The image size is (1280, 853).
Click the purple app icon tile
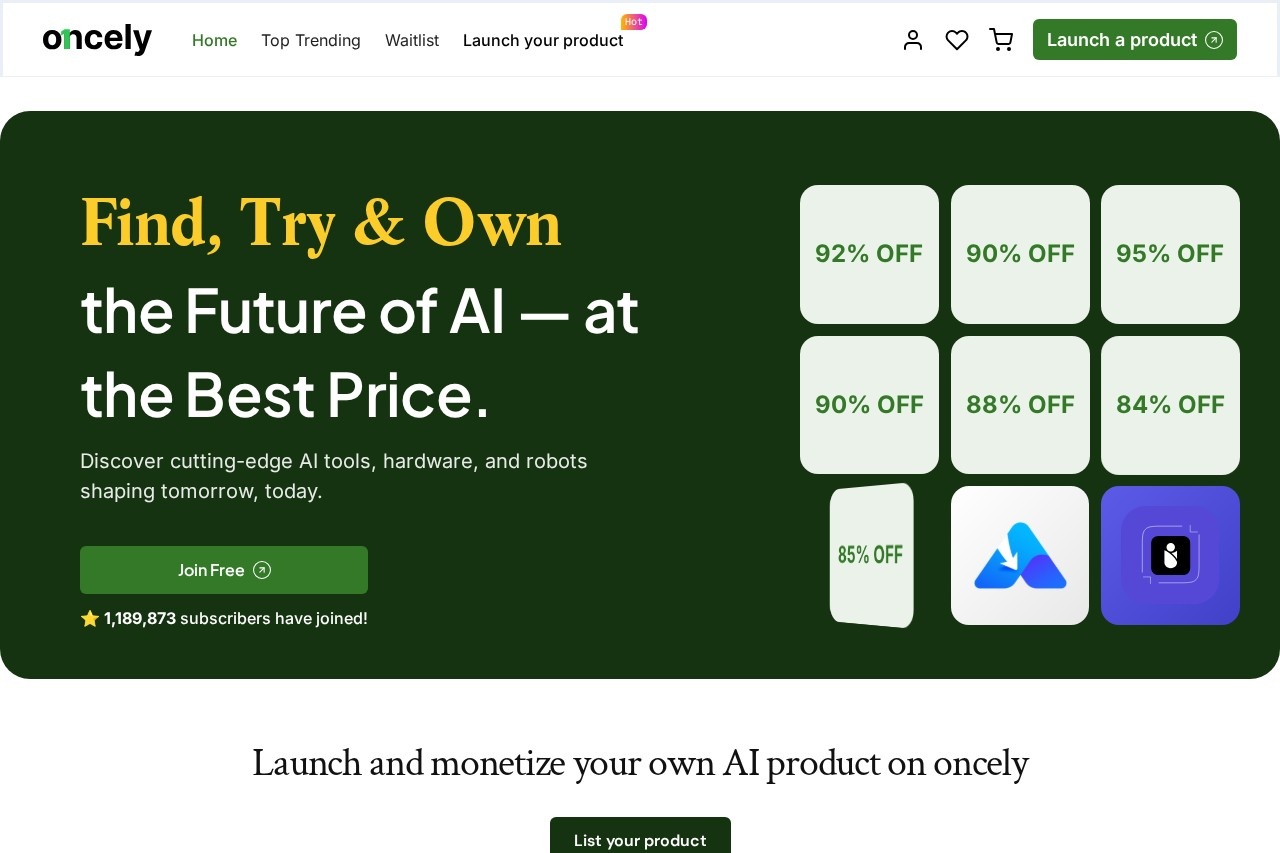click(1170, 555)
